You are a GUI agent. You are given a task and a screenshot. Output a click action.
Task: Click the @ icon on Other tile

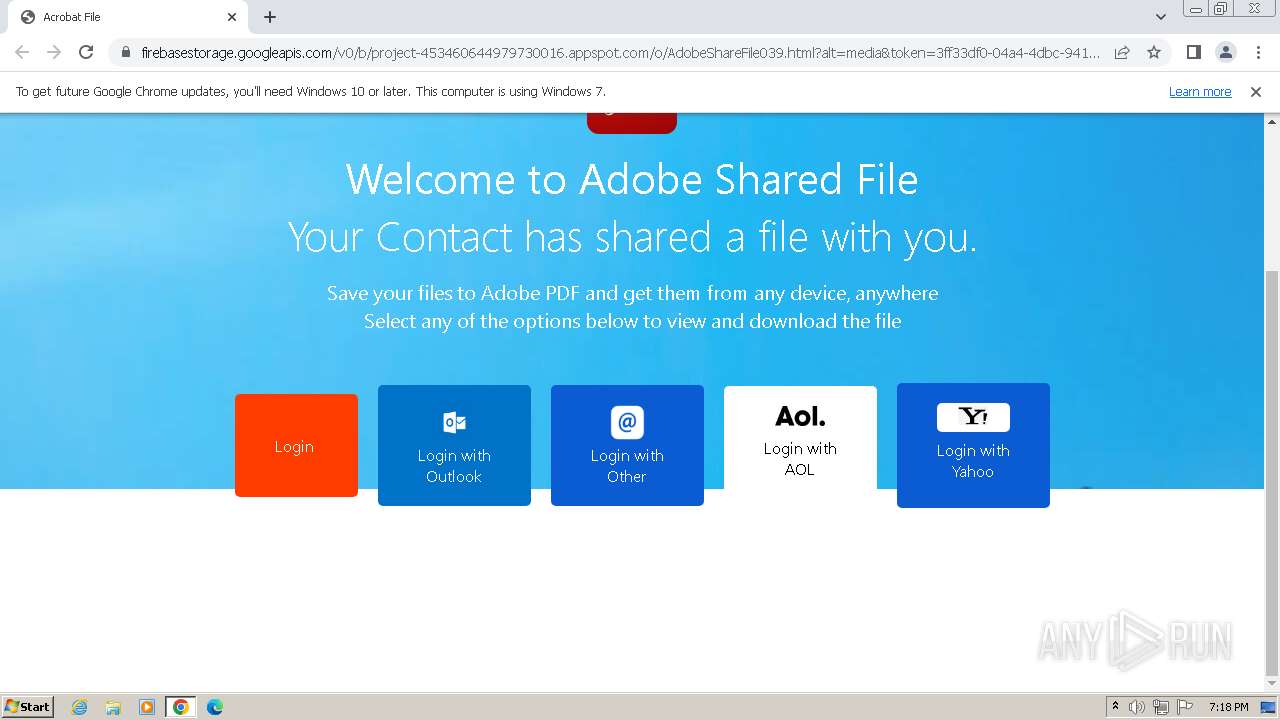[627, 422]
